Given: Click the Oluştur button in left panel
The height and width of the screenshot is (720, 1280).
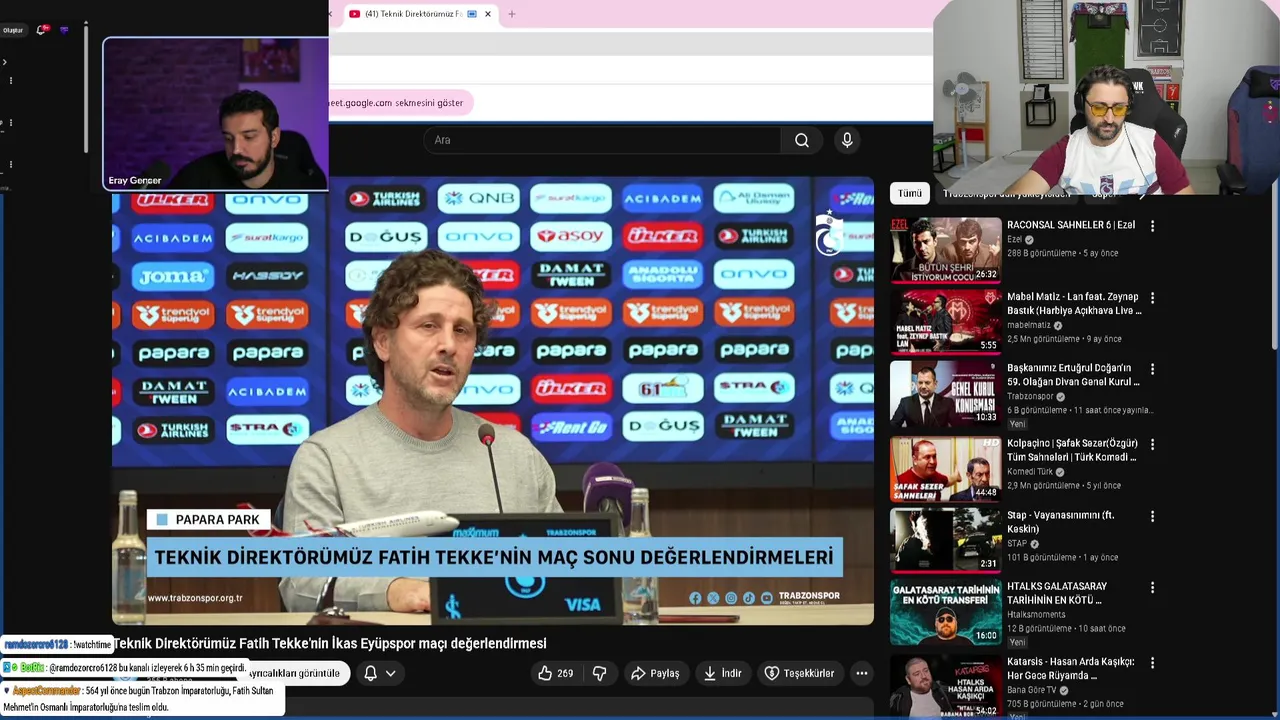Looking at the screenshot, I should 13,30.
